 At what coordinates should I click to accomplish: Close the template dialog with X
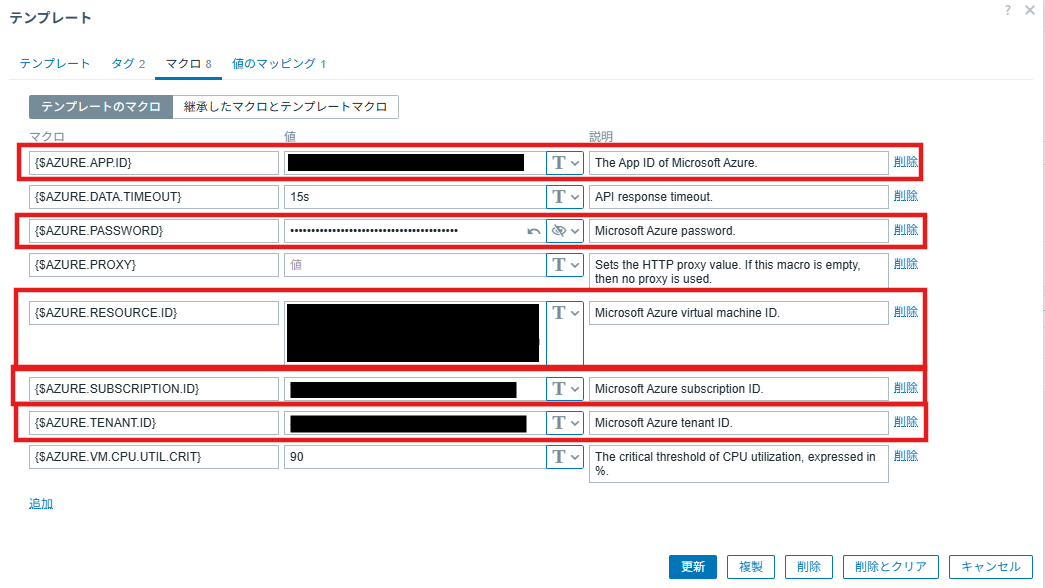[x=1029, y=10]
